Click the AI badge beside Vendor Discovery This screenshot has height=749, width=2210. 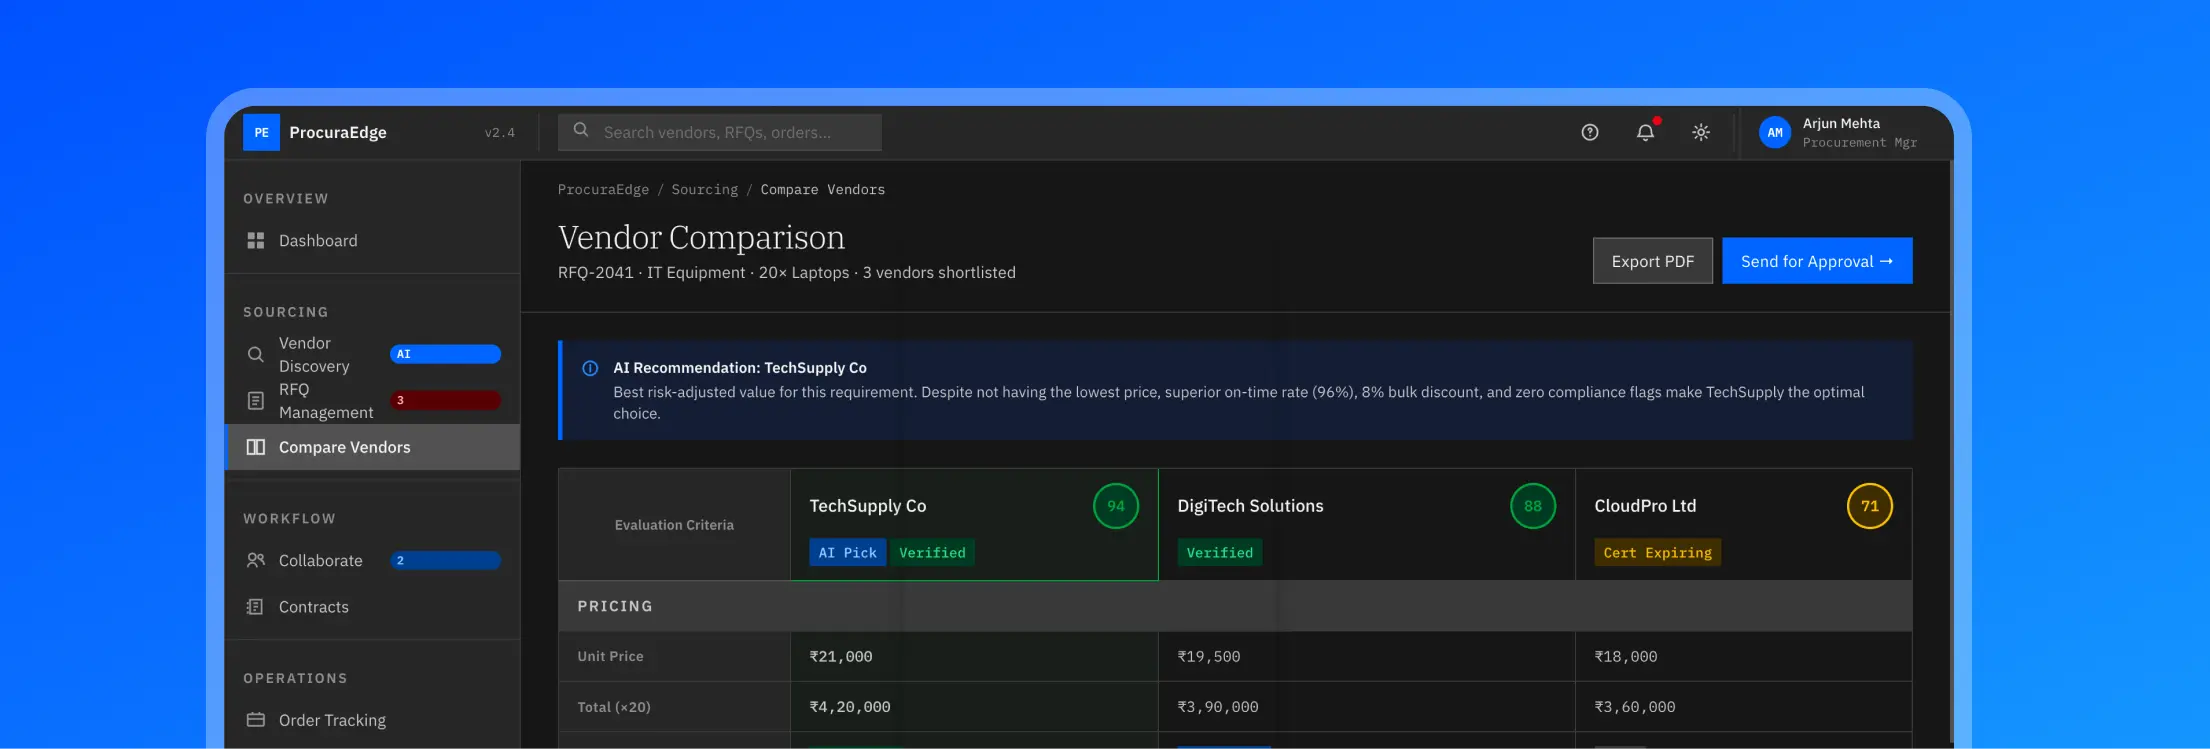445,354
